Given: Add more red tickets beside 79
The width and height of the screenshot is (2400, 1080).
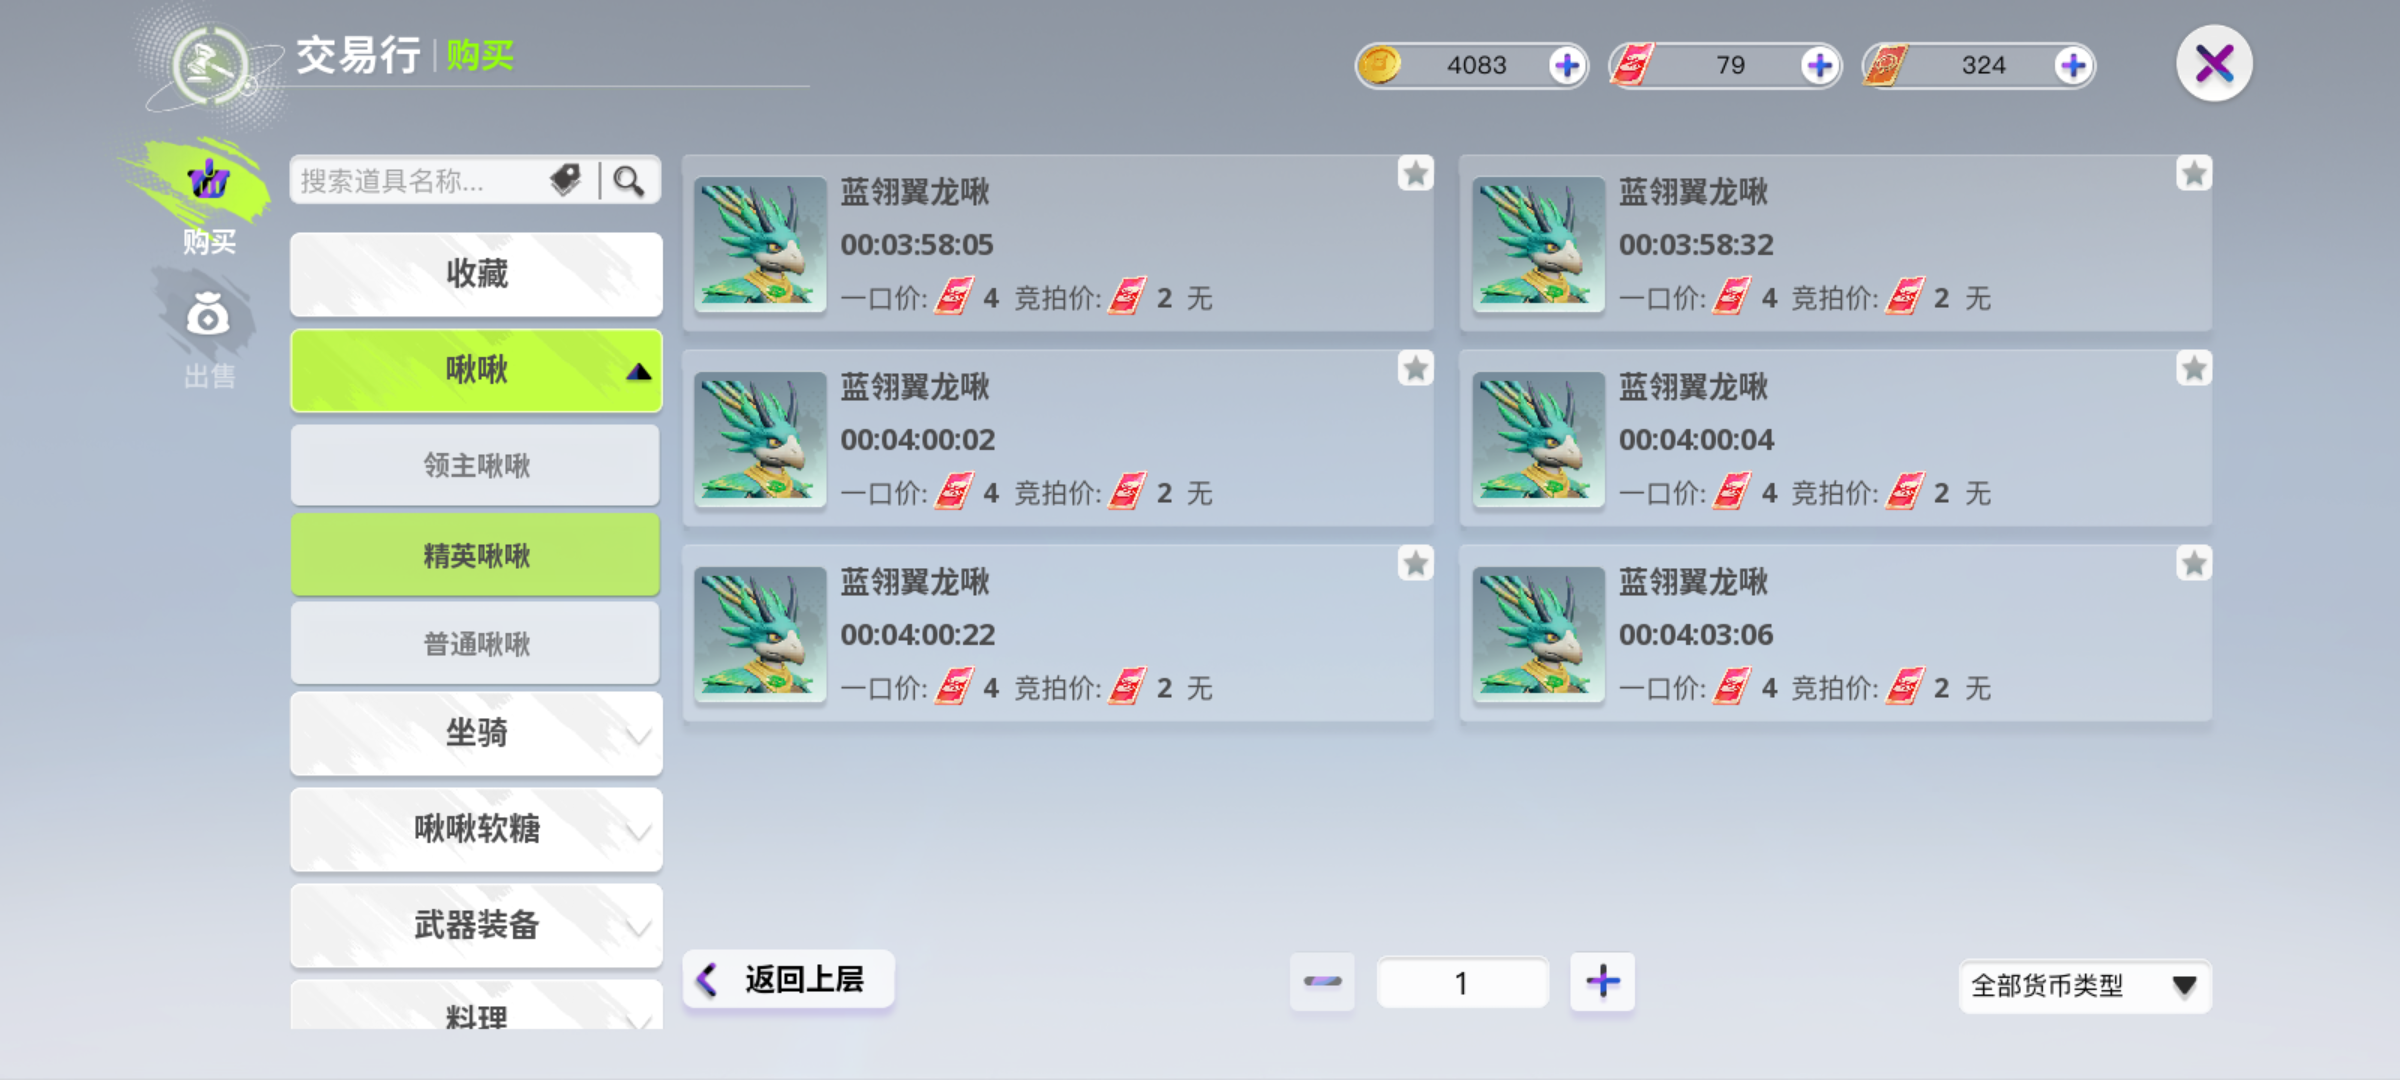Looking at the screenshot, I should click(1819, 66).
